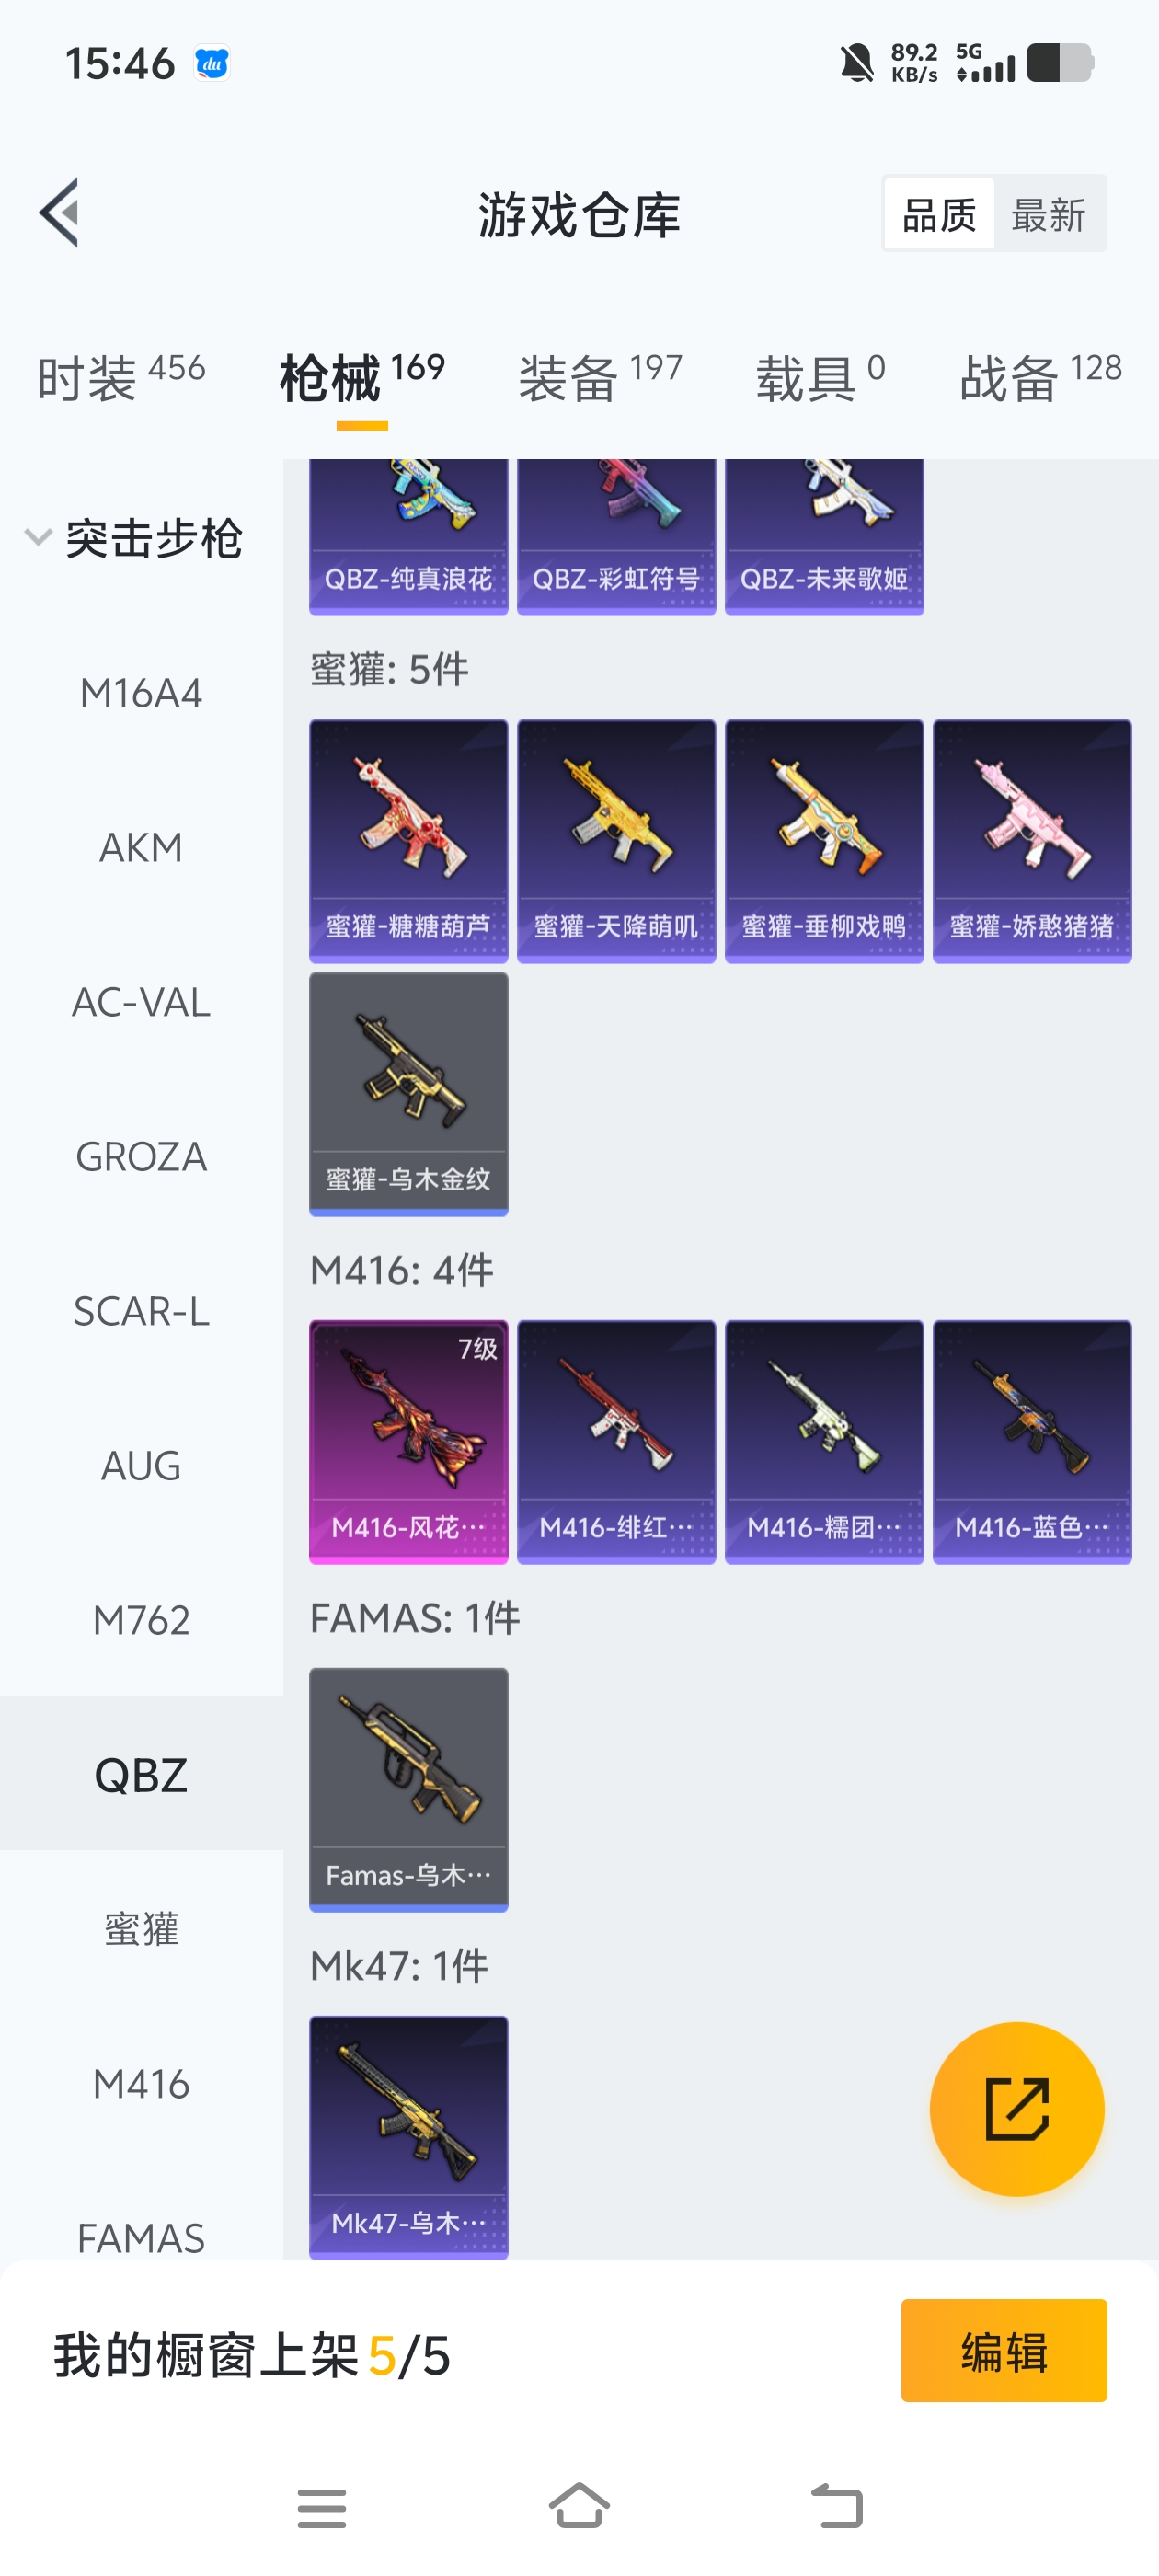This screenshot has width=1159, height=2576.
Task: Tap the back arrow icon
Action: [59, 212]
